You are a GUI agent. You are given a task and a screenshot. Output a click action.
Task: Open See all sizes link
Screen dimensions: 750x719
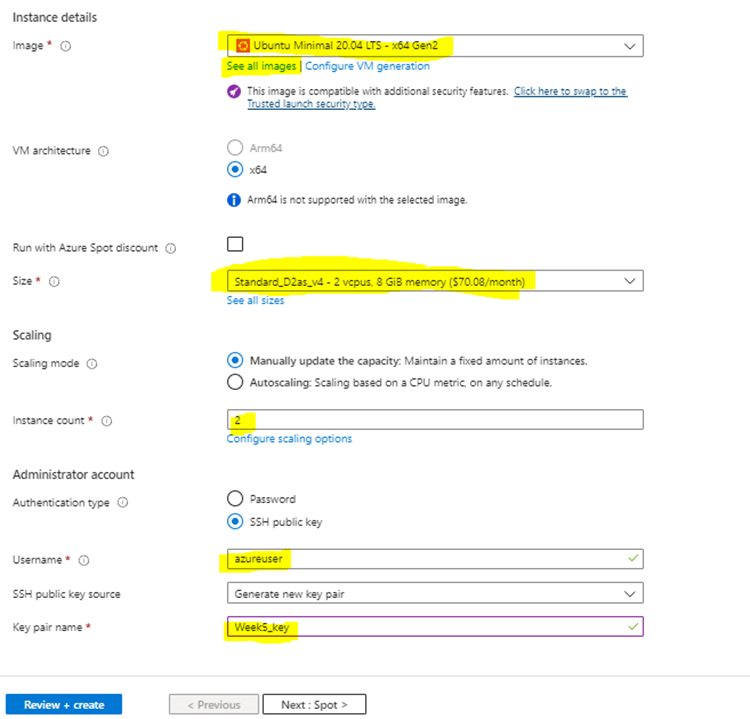coord(255,300)
